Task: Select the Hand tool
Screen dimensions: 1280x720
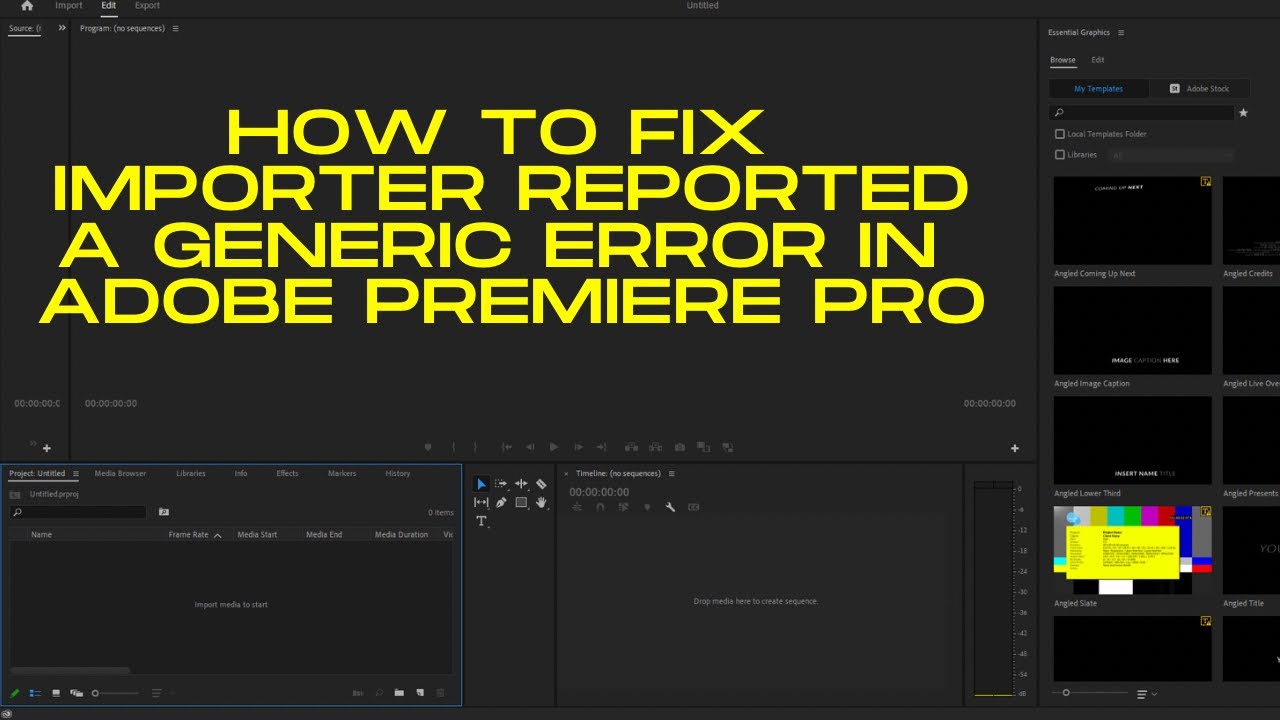Action: coord(541,503)
